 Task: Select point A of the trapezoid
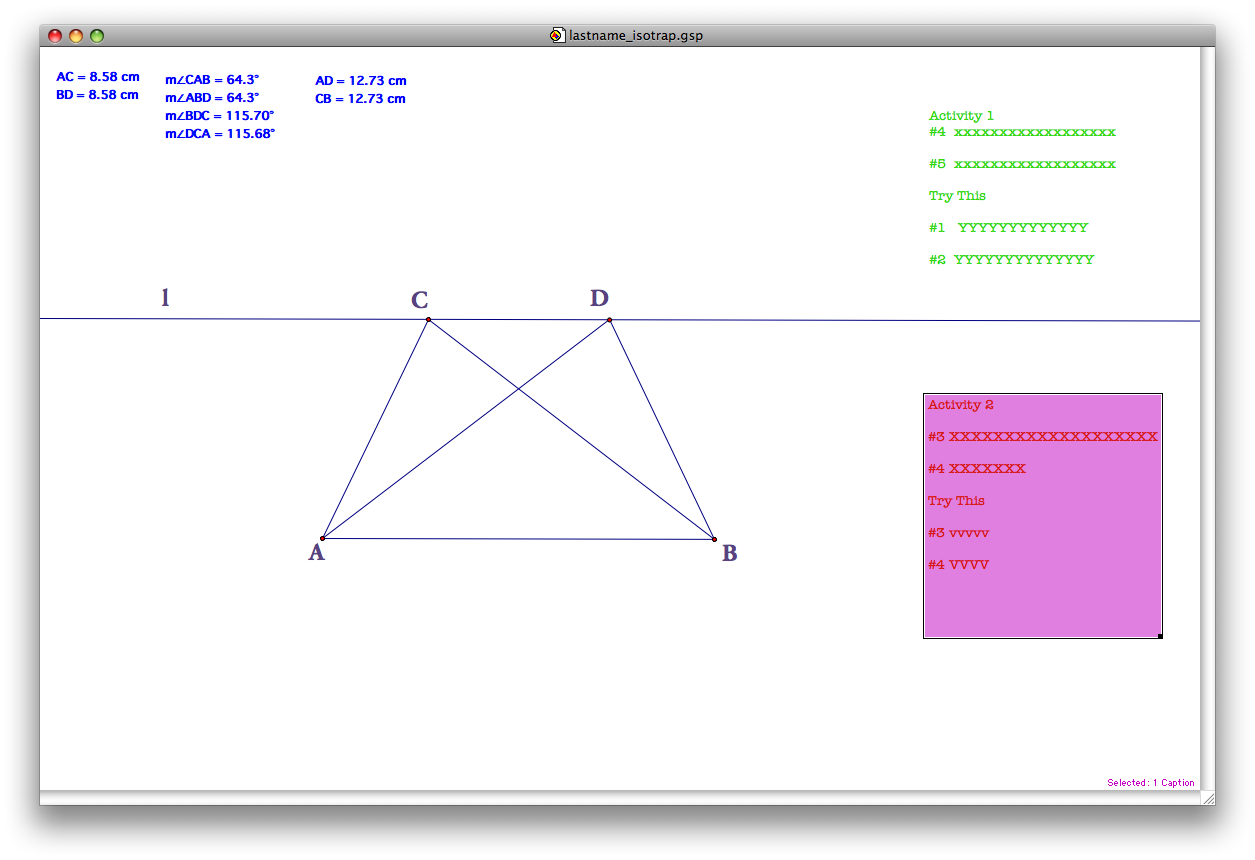(322, 538)
